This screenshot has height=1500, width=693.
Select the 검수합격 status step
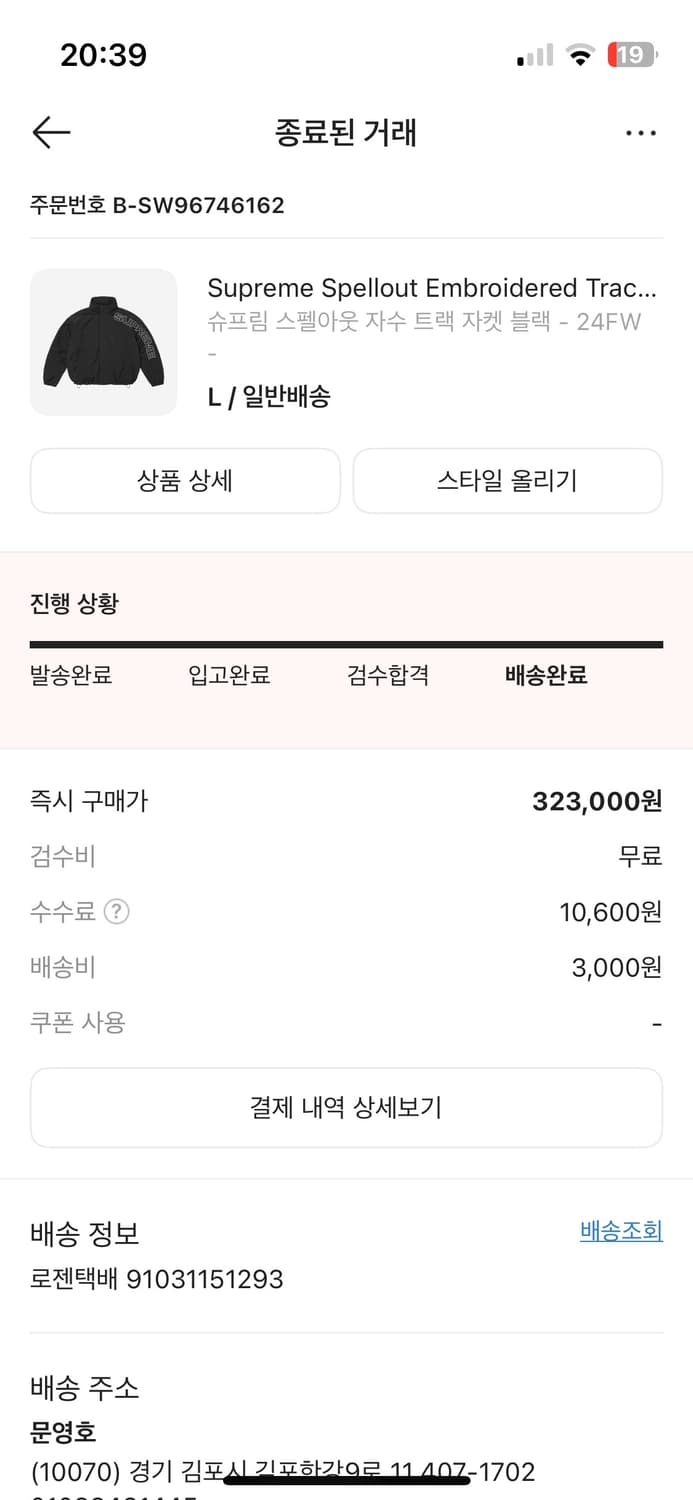[387, 675]
